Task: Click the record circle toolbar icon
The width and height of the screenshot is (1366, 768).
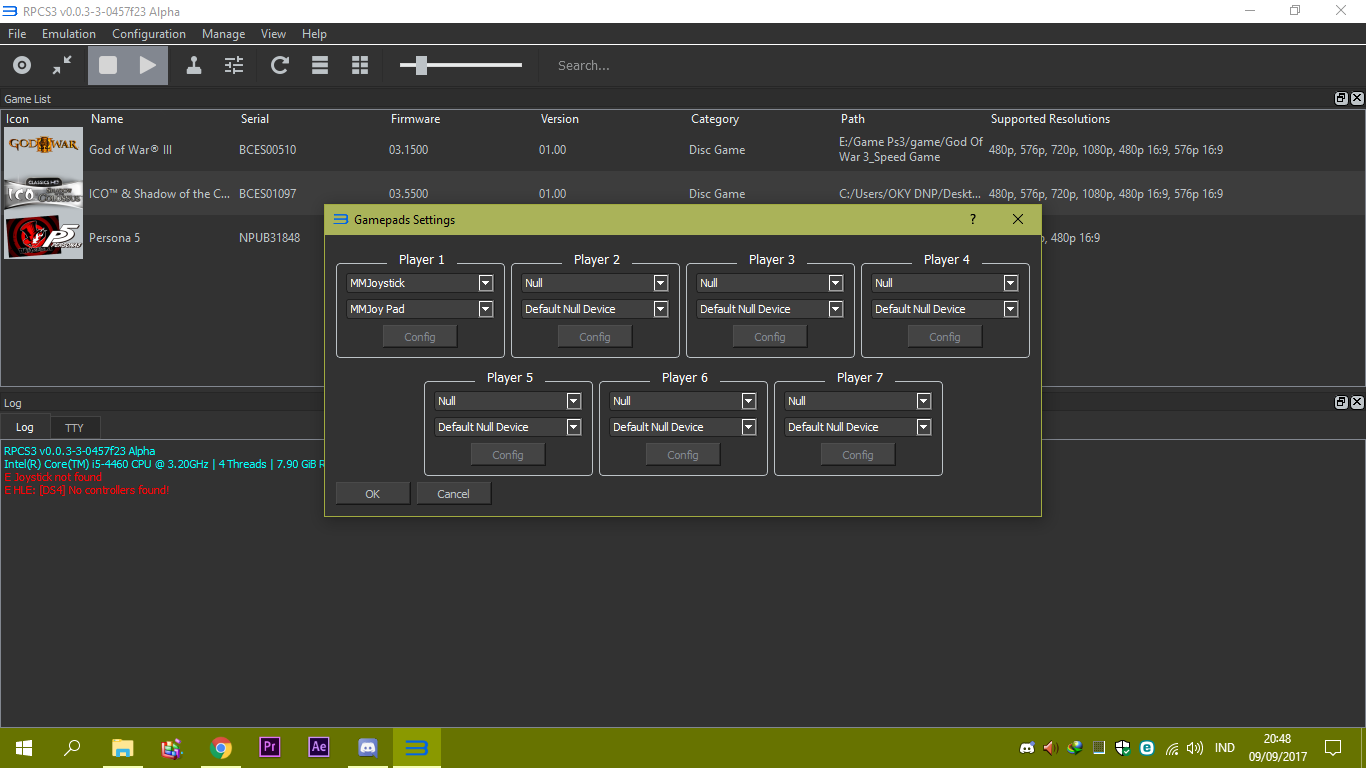Action: (21, 65)
